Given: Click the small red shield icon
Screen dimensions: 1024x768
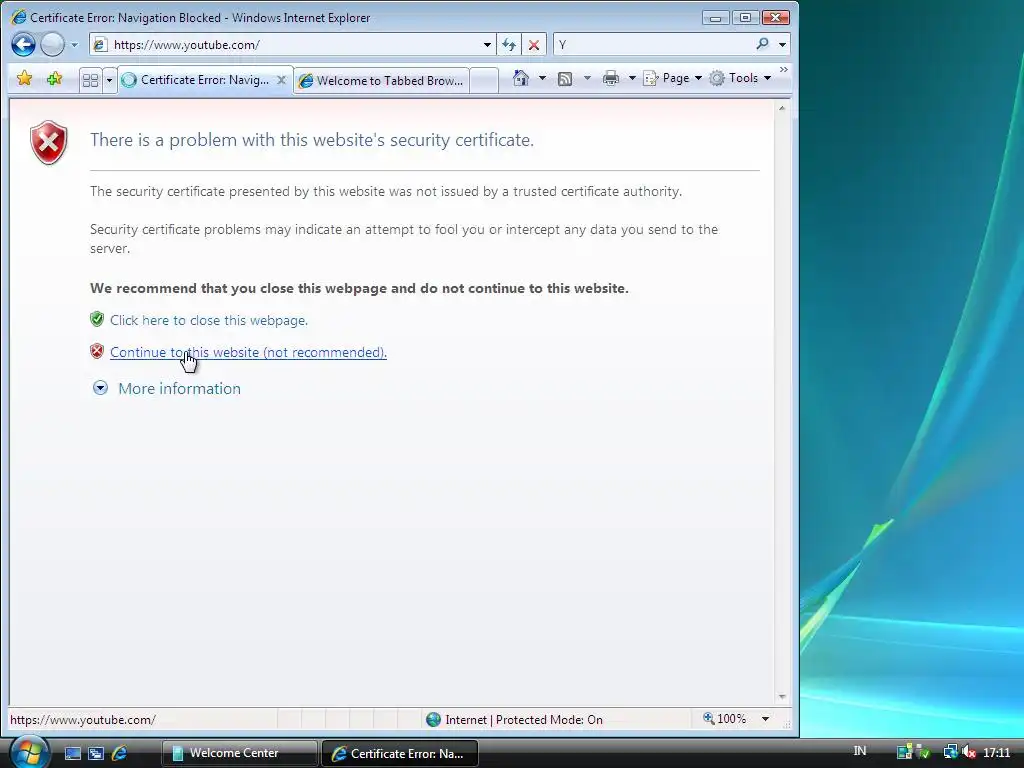Looking at the screenshot, I should coord(97,351).
